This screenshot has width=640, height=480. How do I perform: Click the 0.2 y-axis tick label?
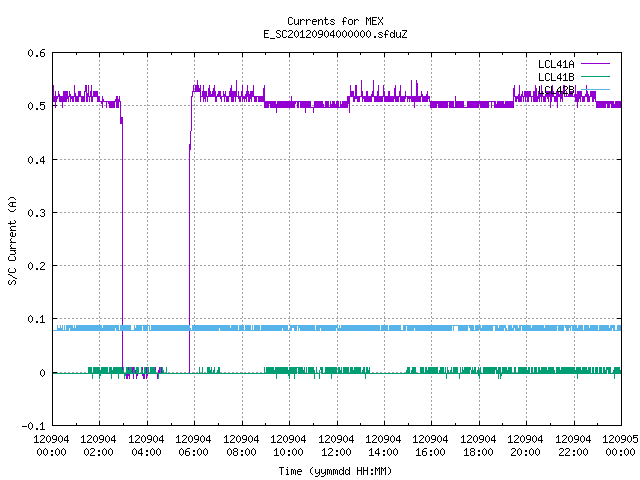(36, 266)
